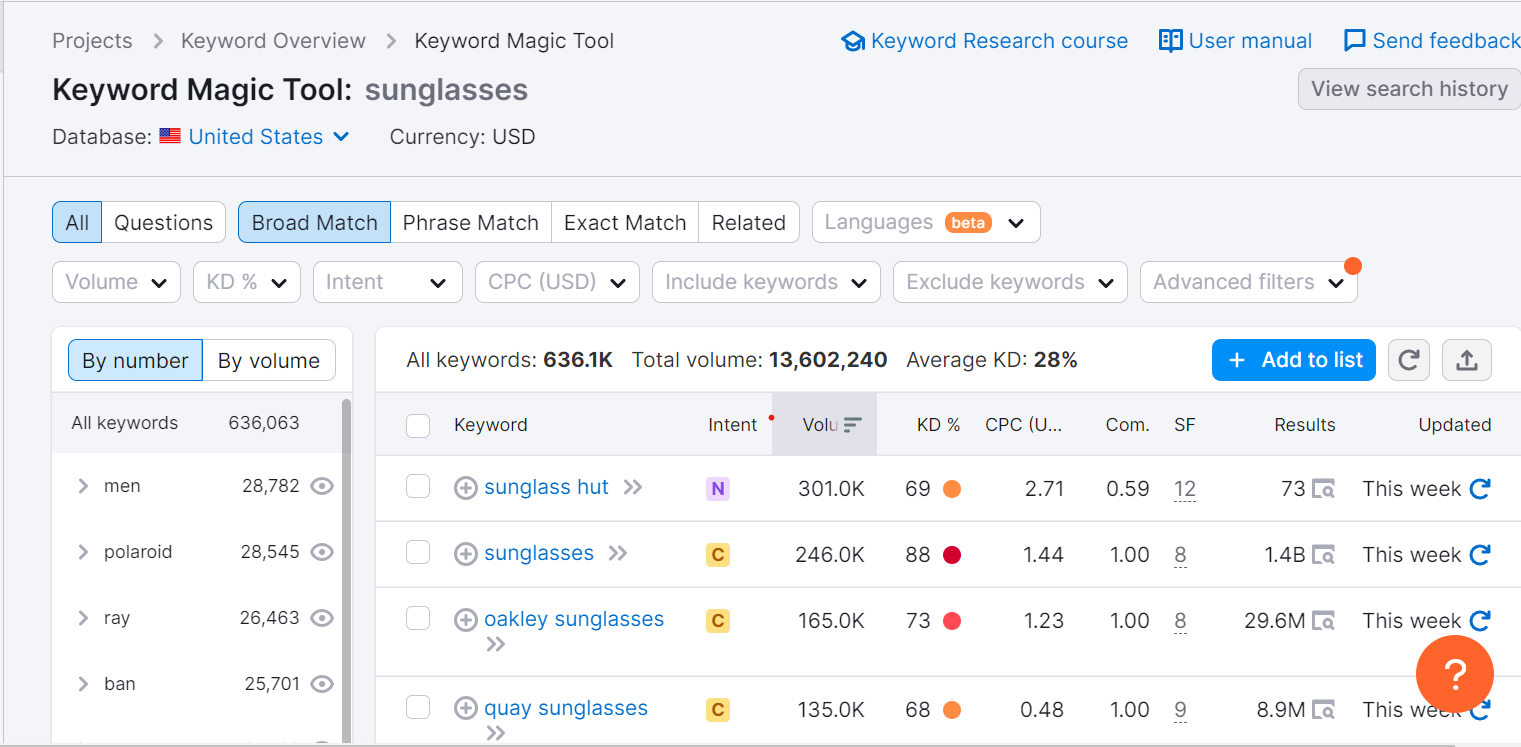The image size is (1521, 747).
Task: Open the quay sunglasses keyword link
Action: click(565, 709)
